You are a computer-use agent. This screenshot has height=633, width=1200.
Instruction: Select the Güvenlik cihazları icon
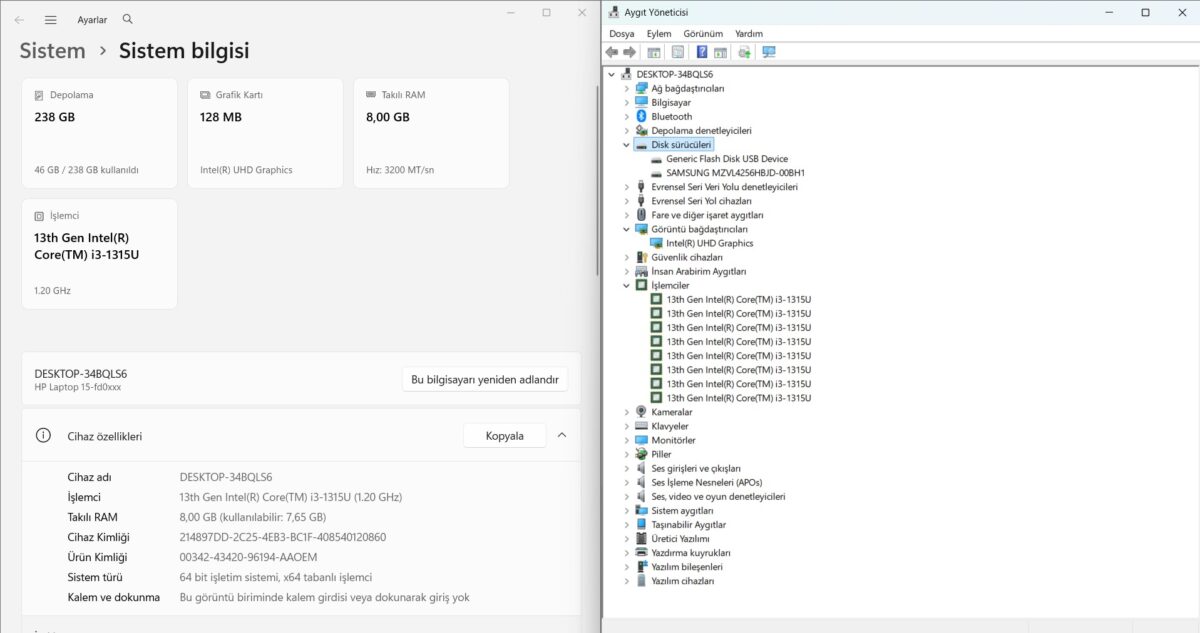coord(641,257)
